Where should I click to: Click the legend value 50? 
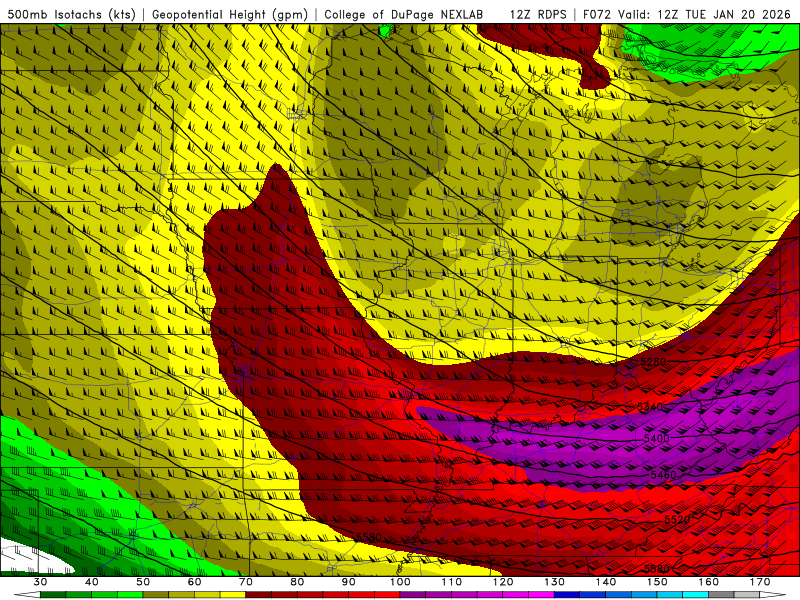point(143,582)
